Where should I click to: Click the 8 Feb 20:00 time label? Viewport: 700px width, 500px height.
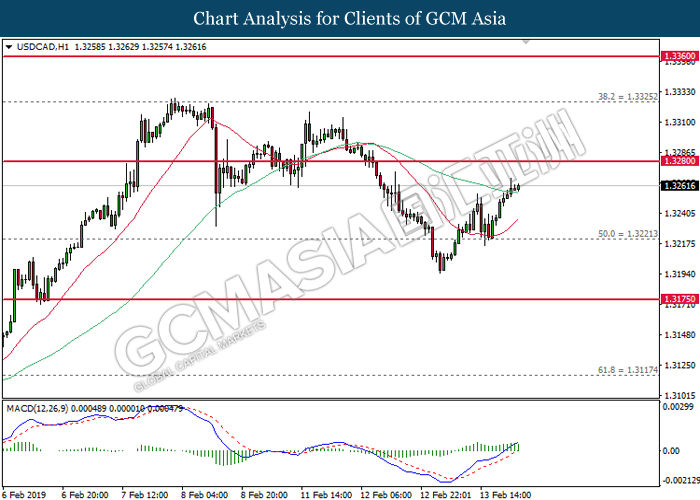pos(264,495)
